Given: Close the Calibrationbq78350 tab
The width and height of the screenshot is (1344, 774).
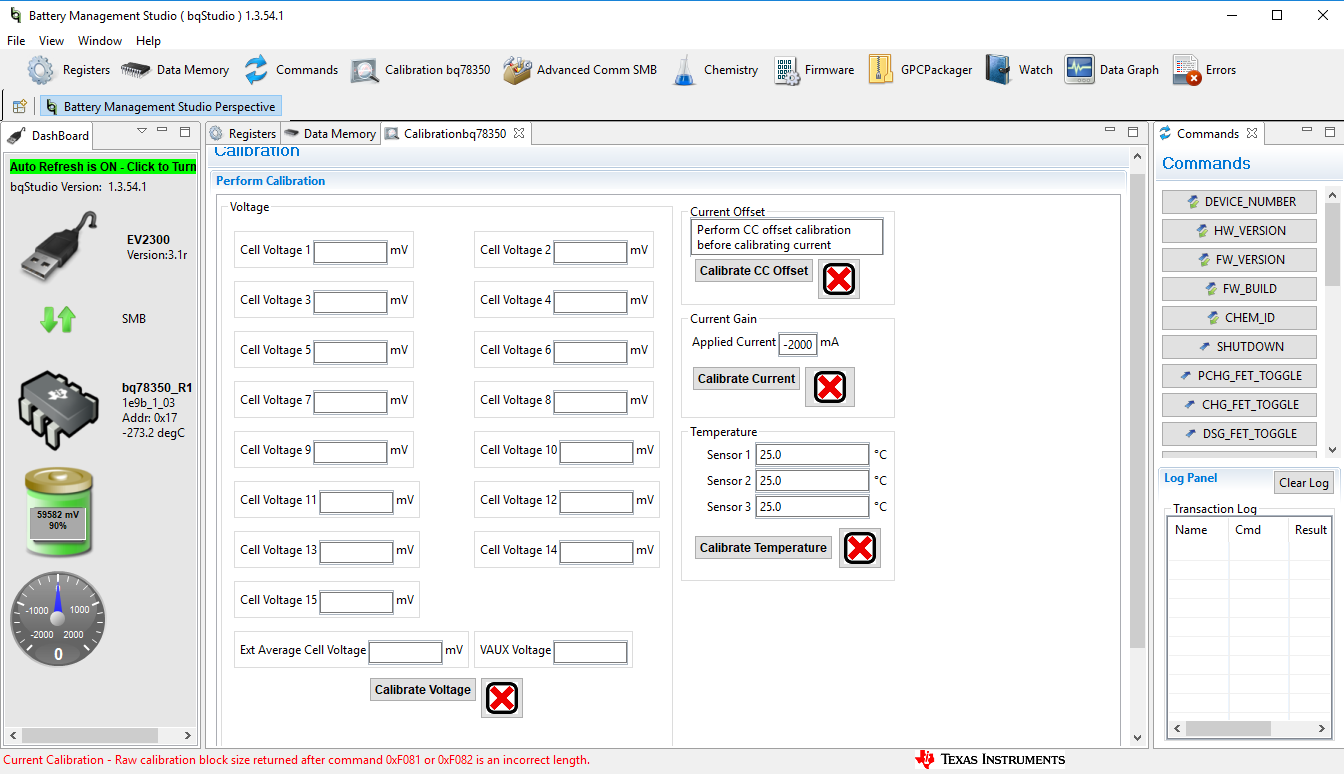Looking at the screenshot, I should [x=519, y=133].
